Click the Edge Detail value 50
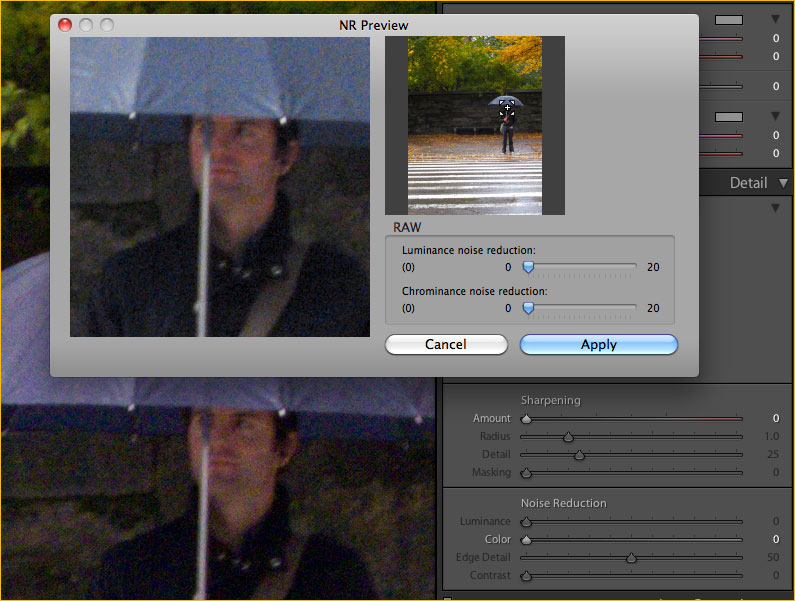This screenshot has height=601, width=795. pyautogui.click(x=773, y=557)
